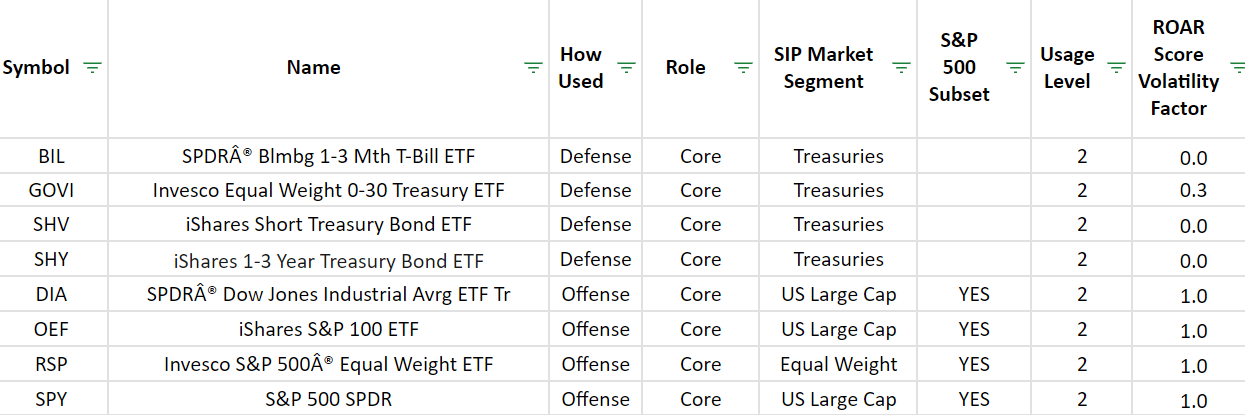Select Defense in the BIL row
Screen dimensions: 1245x415
coord(596,156)
